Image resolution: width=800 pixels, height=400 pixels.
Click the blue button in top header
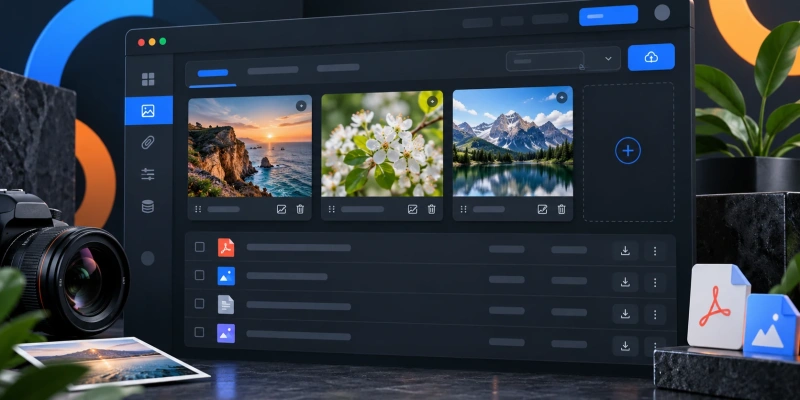point(608,16)
